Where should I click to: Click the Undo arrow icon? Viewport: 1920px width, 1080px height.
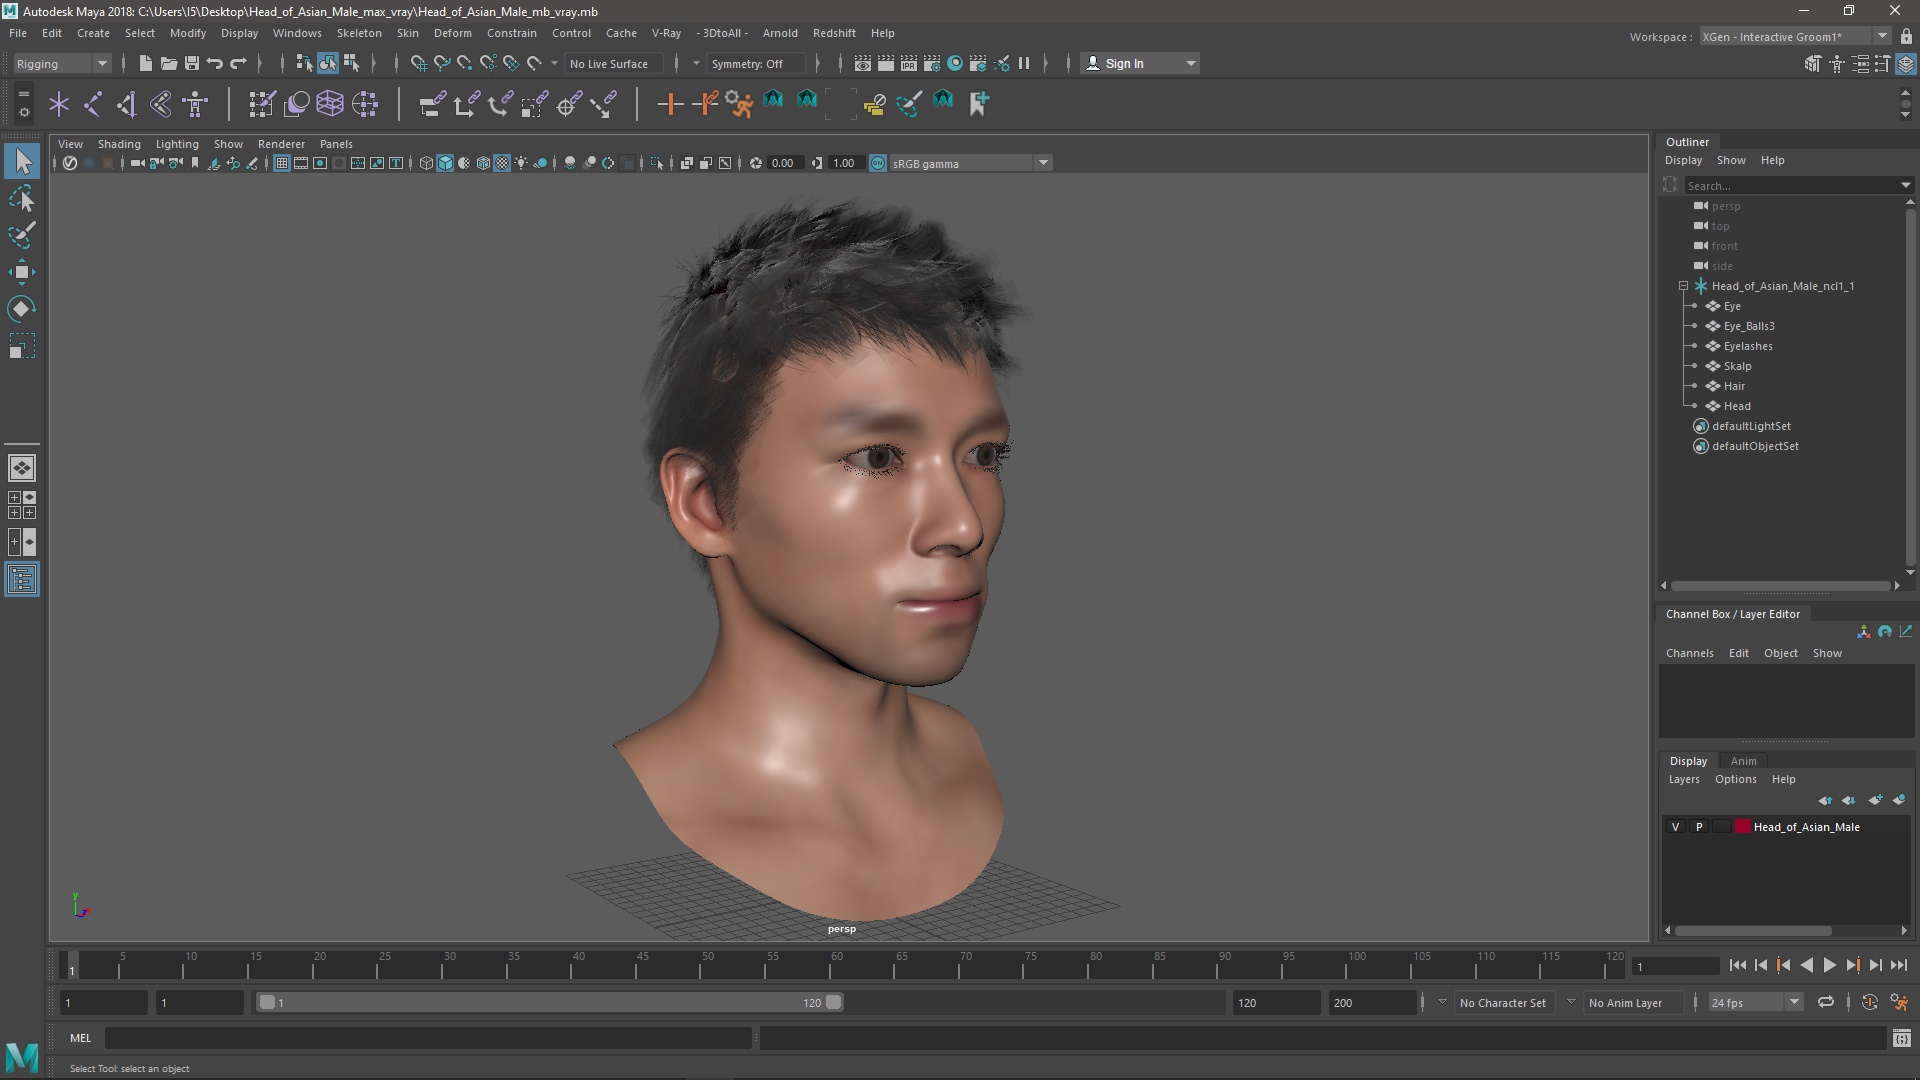click(215, 63)
